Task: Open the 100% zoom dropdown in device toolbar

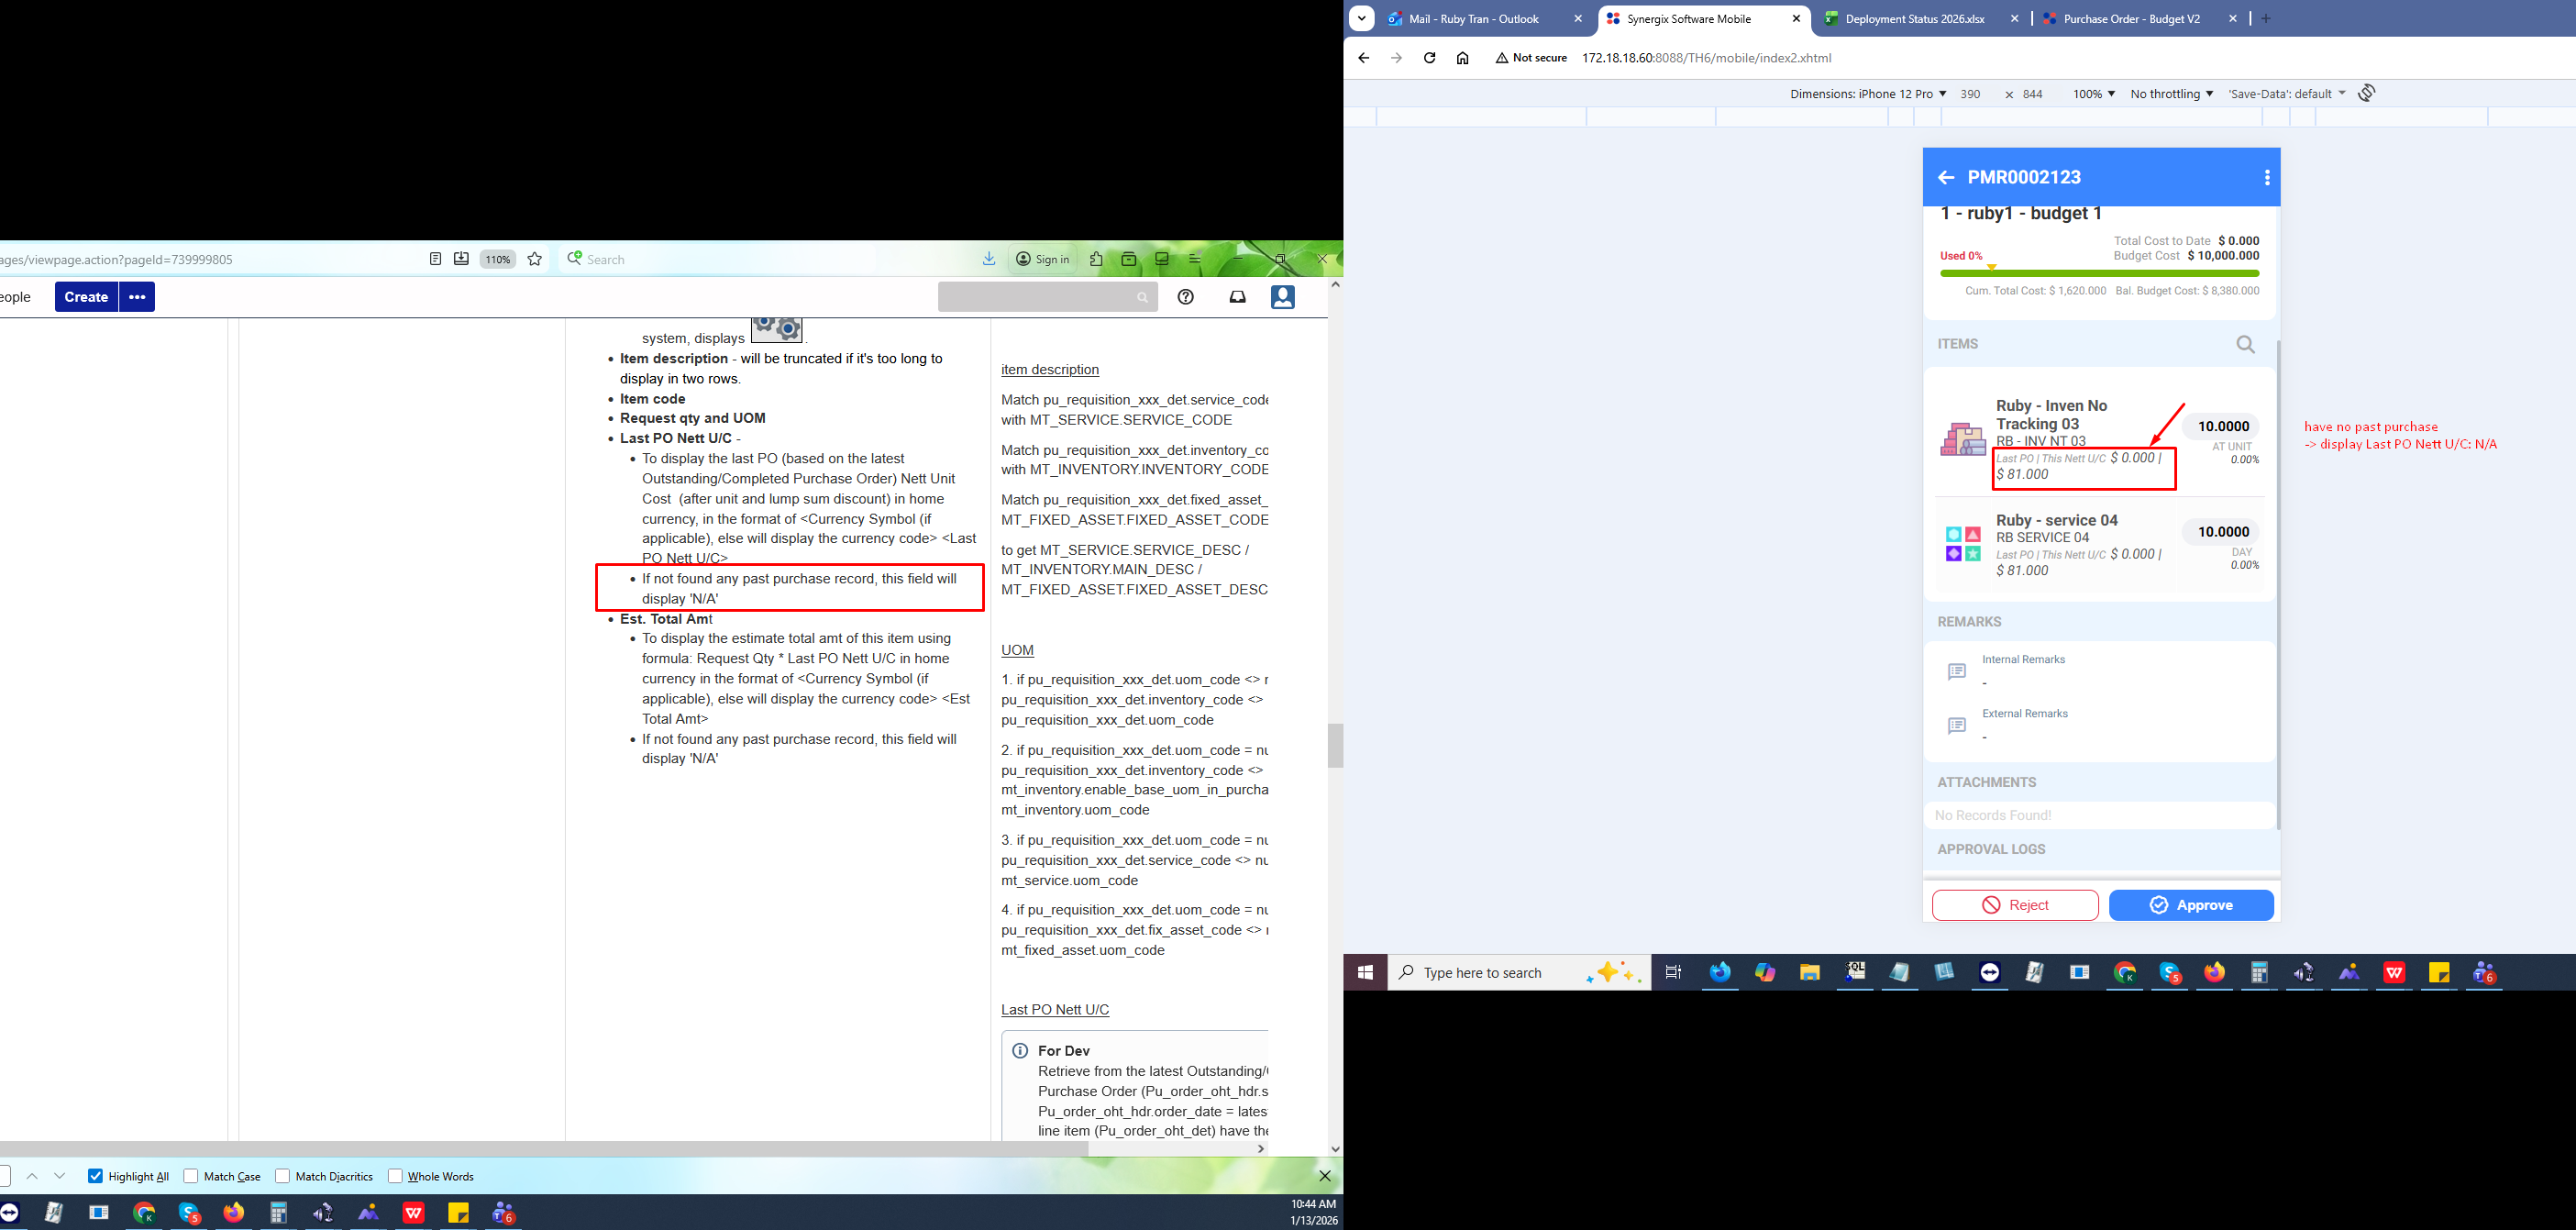Action: 2093,94
